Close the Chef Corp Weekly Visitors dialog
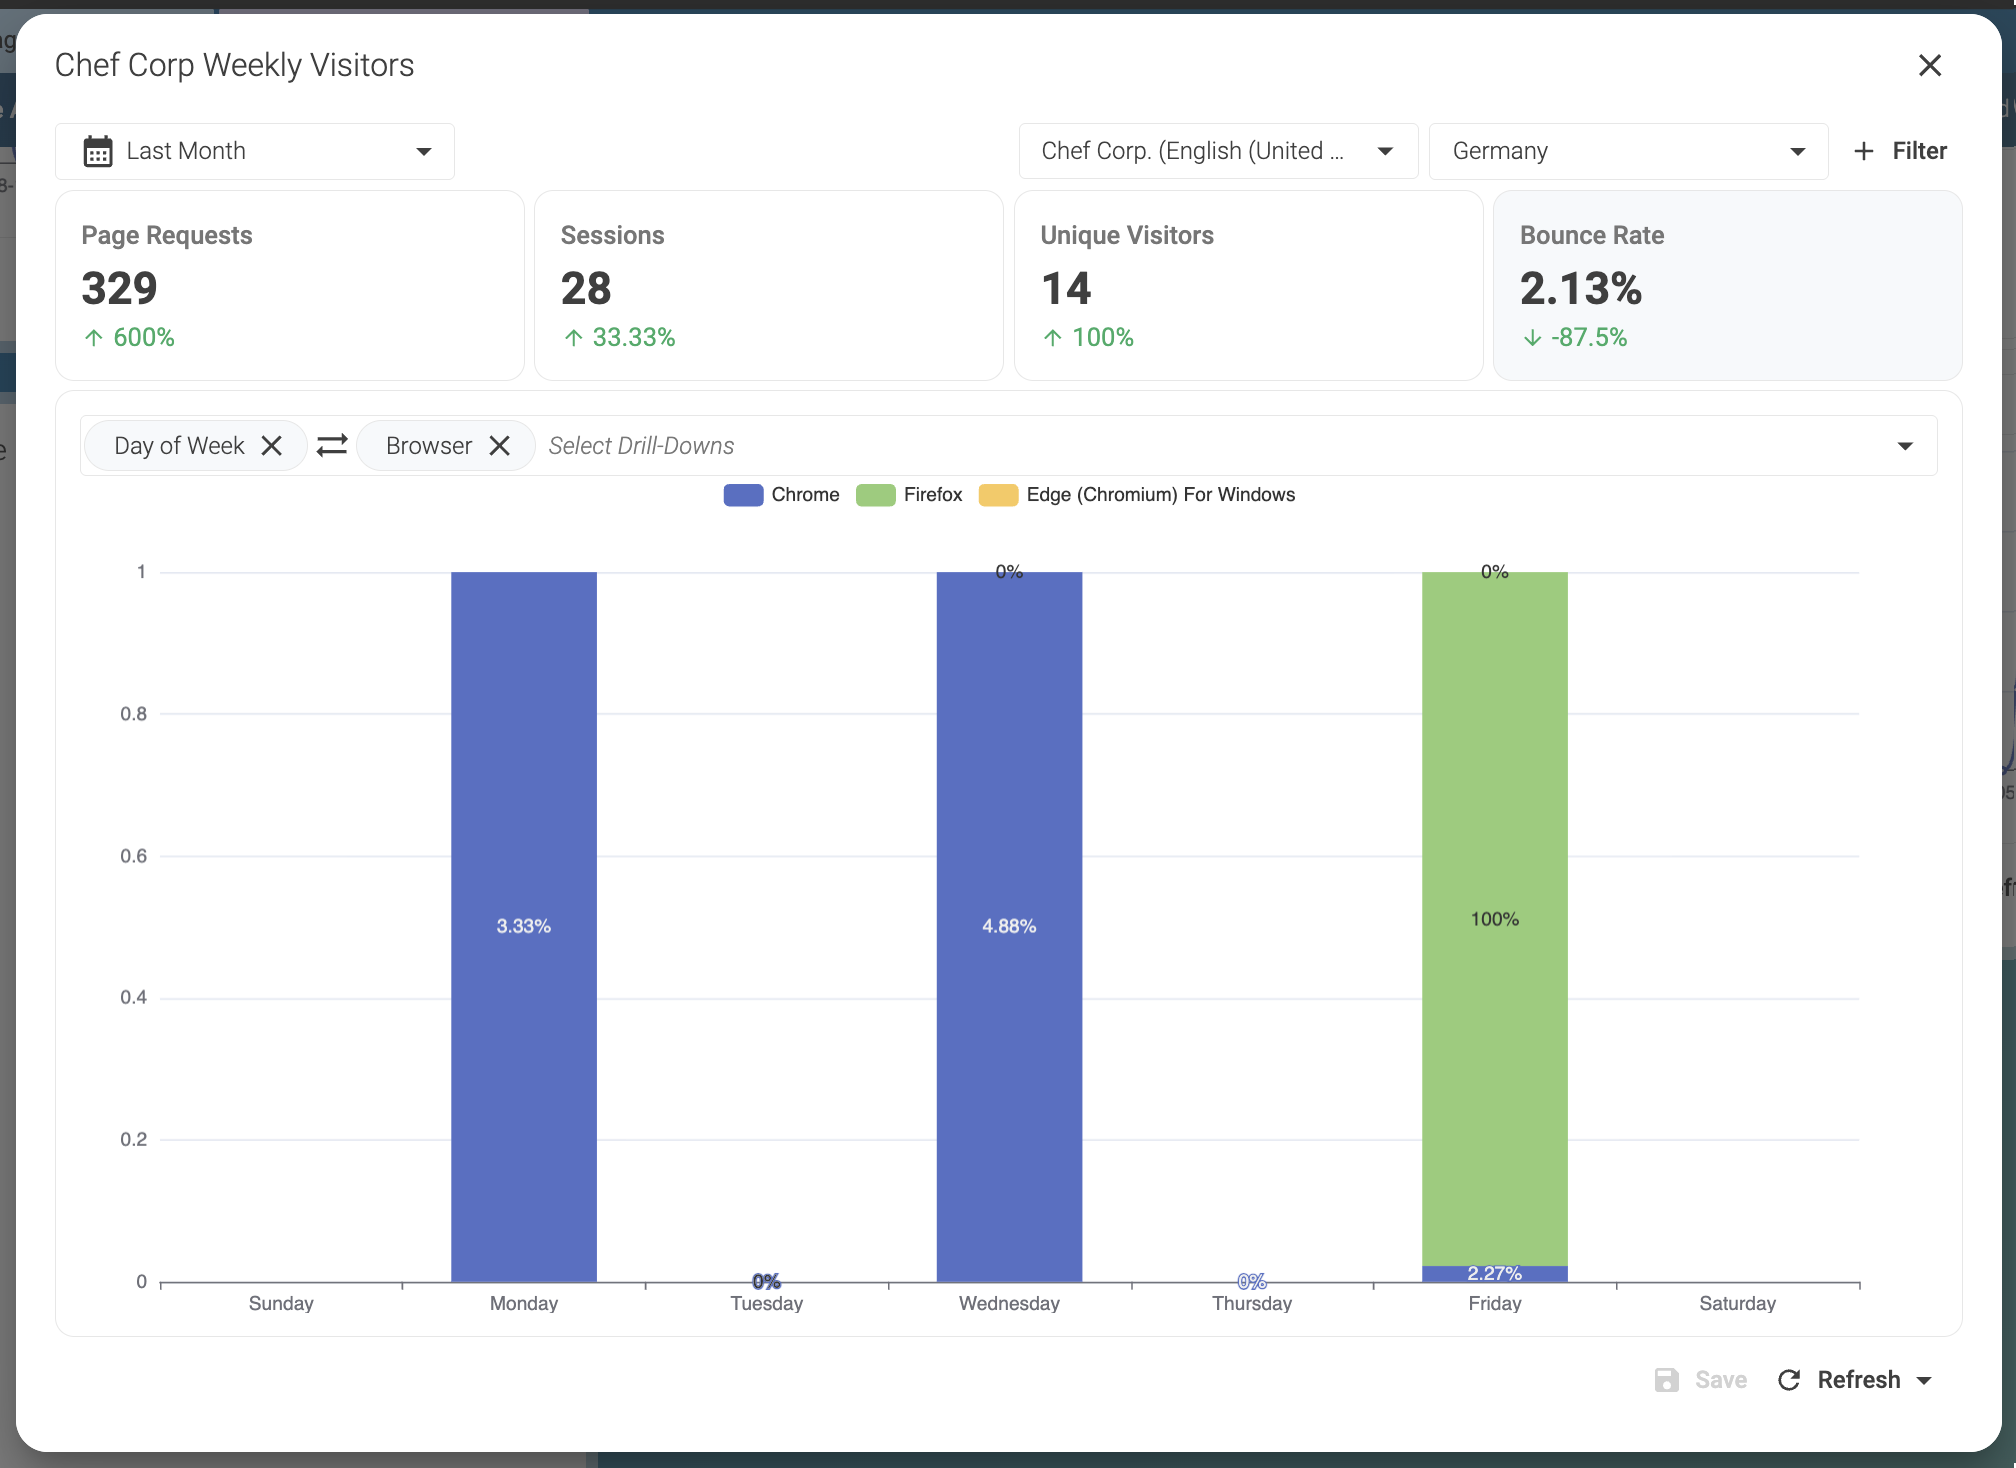Screen dimensions: 2016x1468 1929,66
